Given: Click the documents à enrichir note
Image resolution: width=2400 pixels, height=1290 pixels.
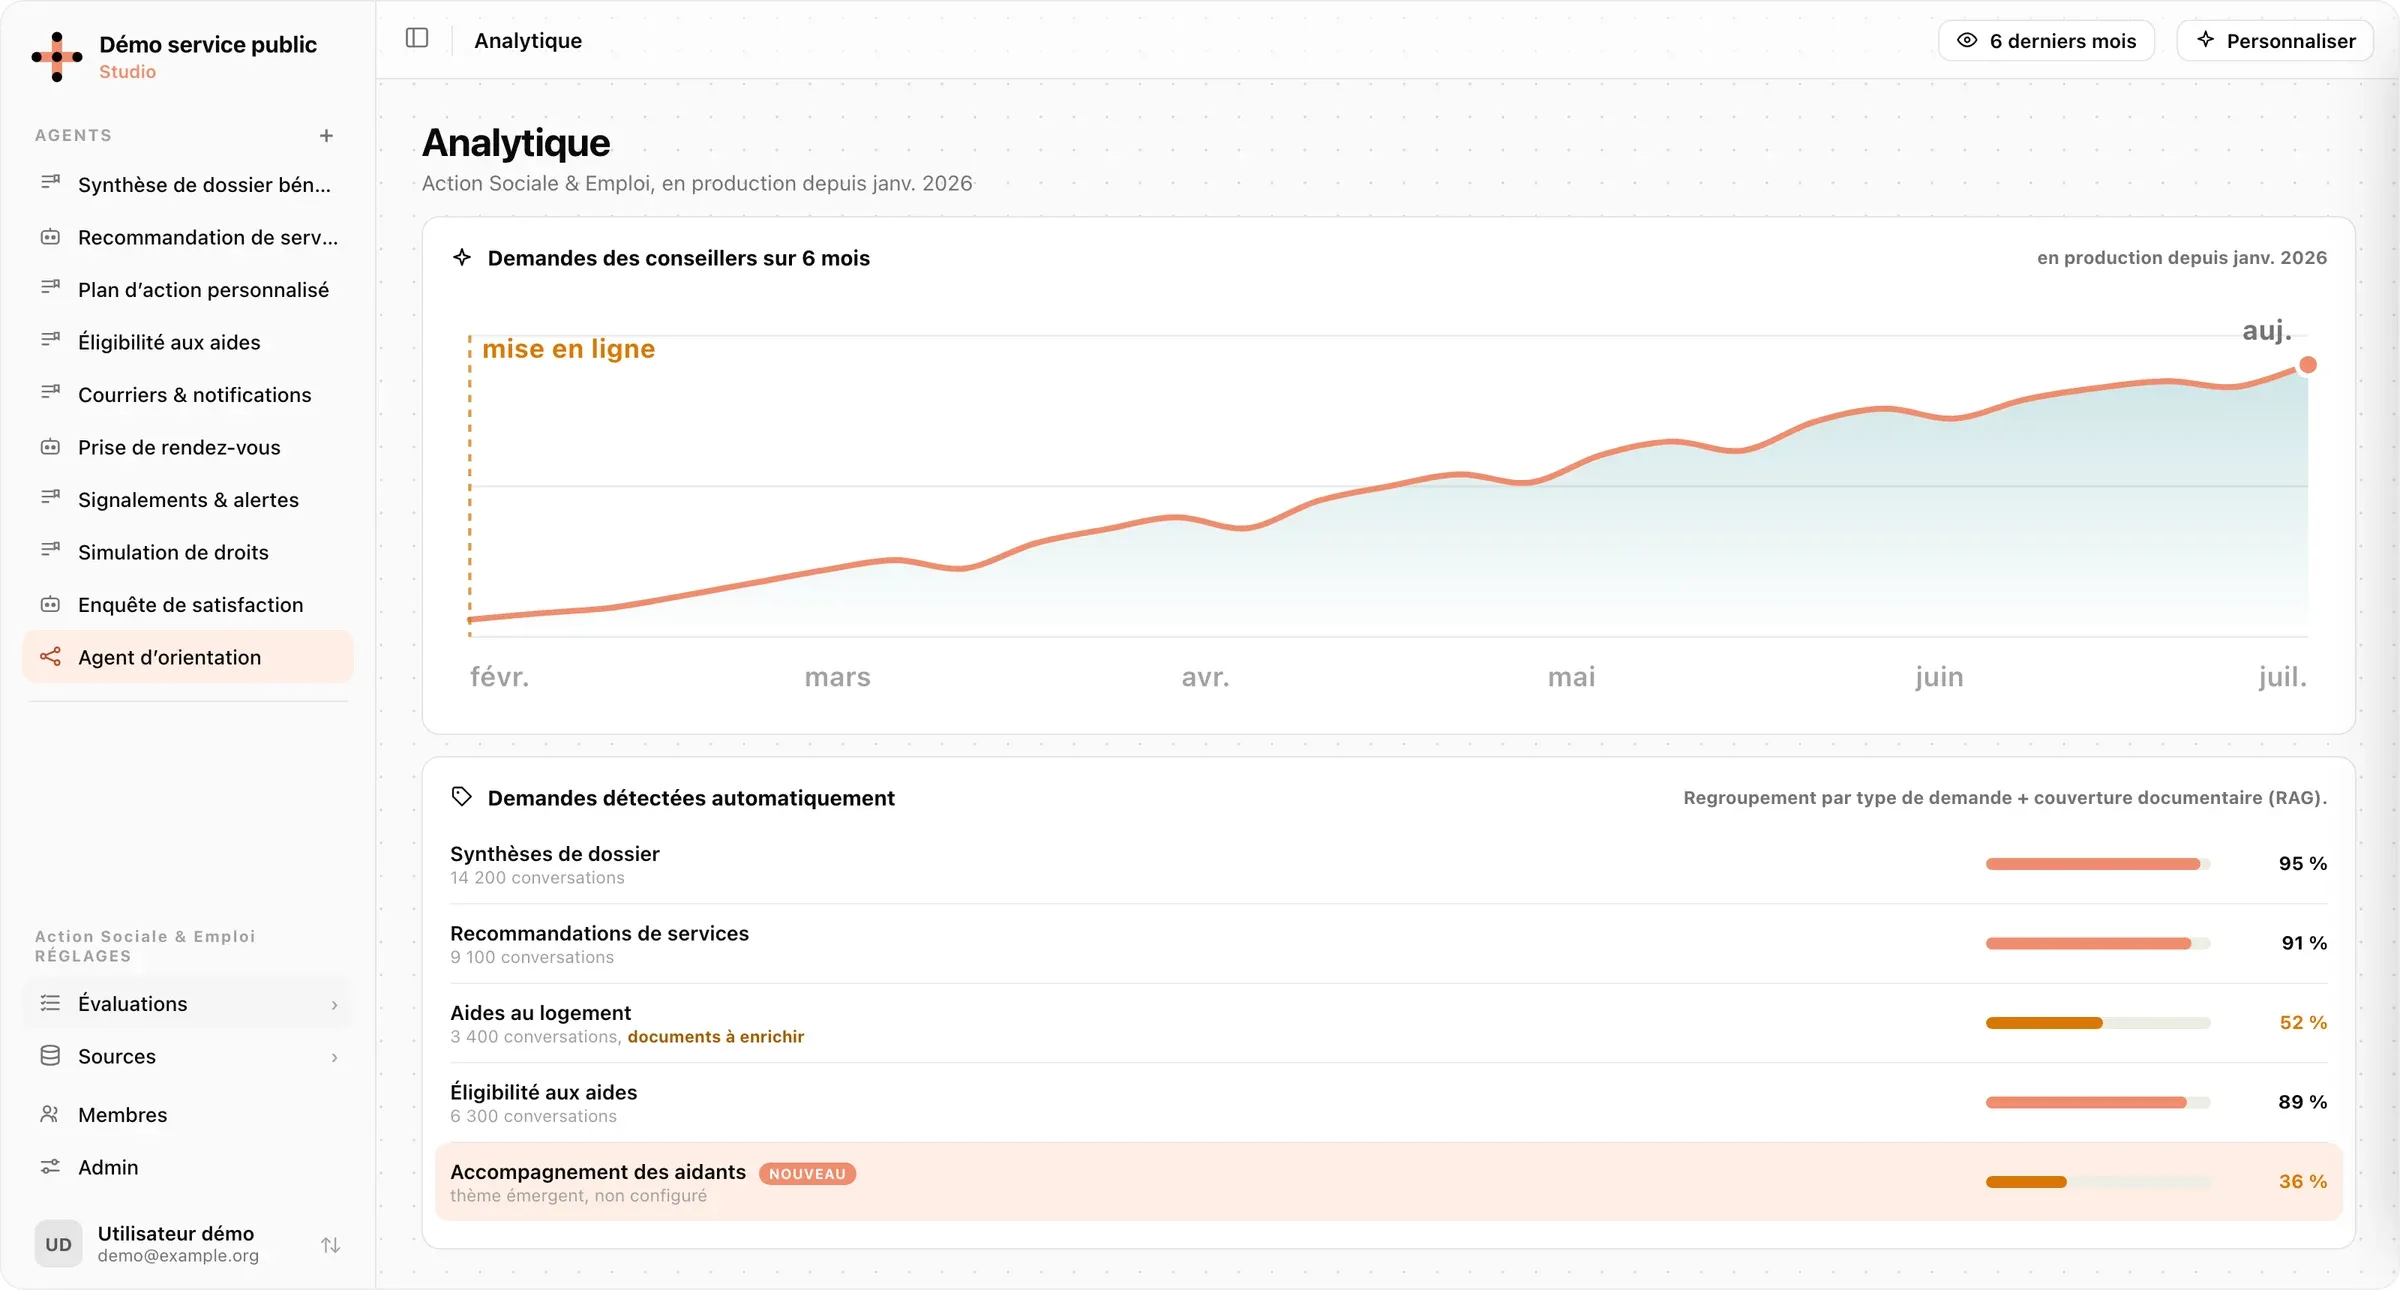Looking at the screenshot, I should (x=716, y=1037).
